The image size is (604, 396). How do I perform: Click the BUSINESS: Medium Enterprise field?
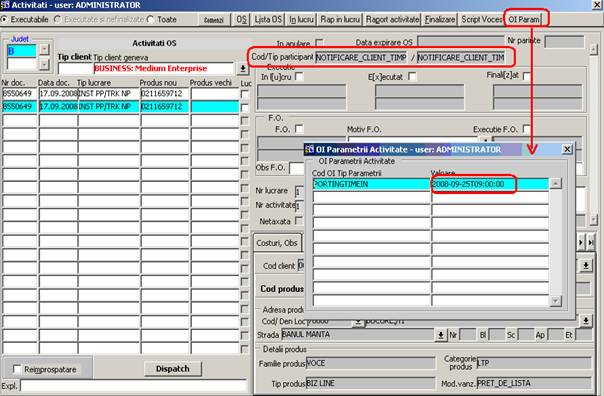click(x=163, y=69)
